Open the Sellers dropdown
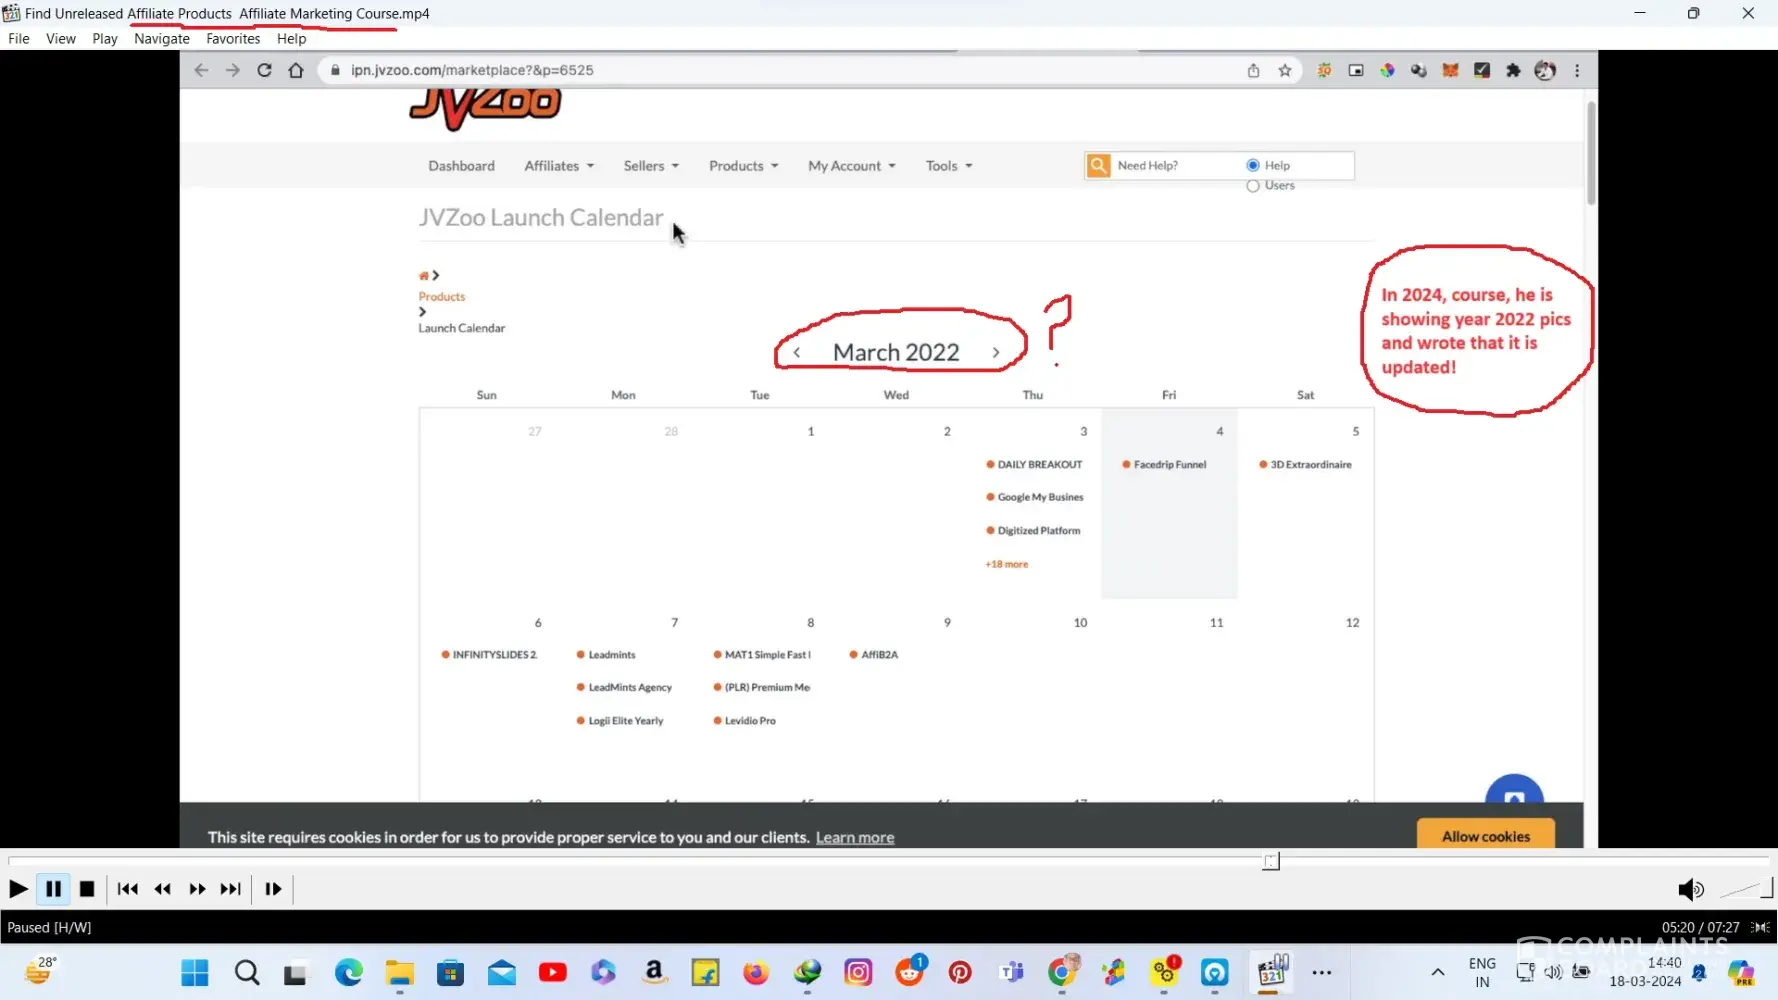The width and height of the screenshot is (1778, 1000). coord(651,166)
